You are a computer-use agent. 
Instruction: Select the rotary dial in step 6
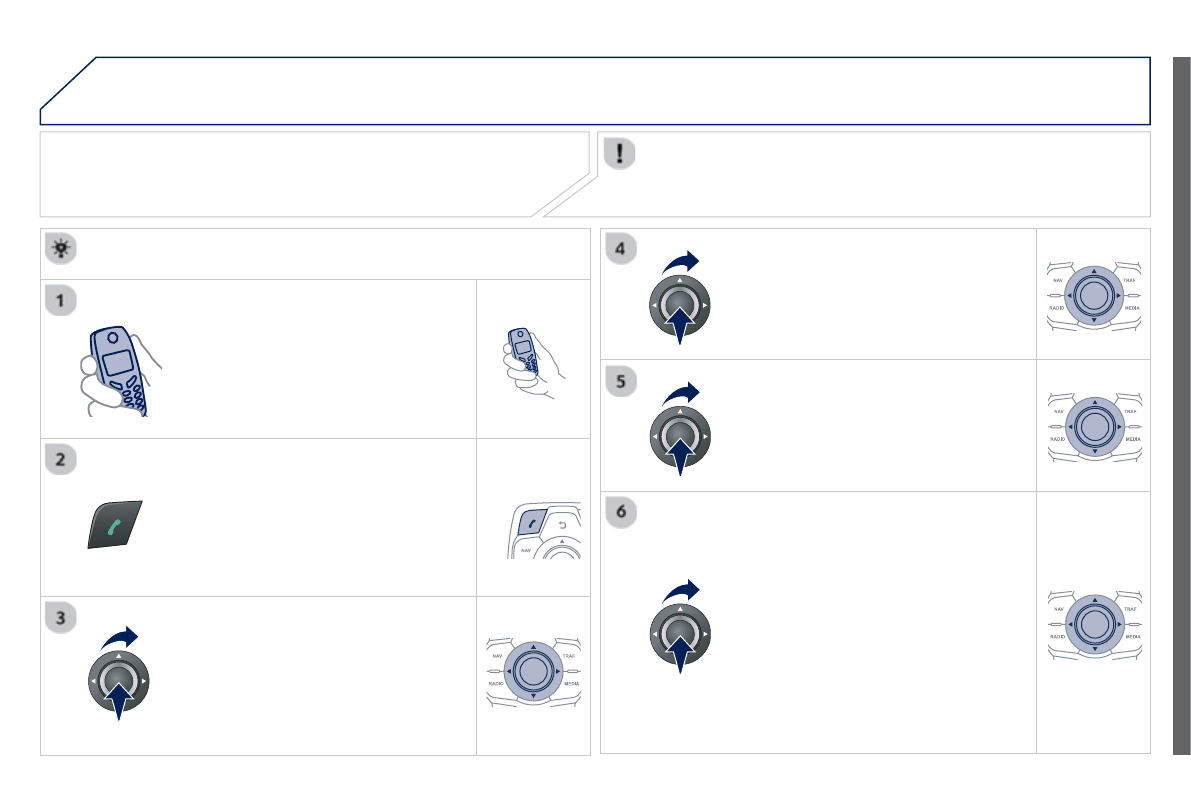679,634
